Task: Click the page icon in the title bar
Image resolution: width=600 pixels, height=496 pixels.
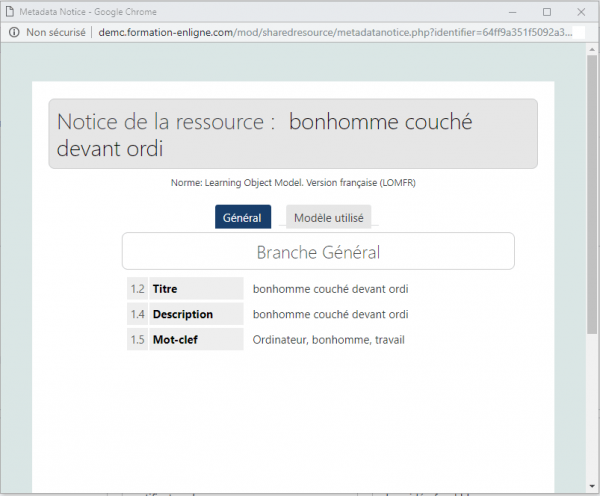Action: pos(10,10)
